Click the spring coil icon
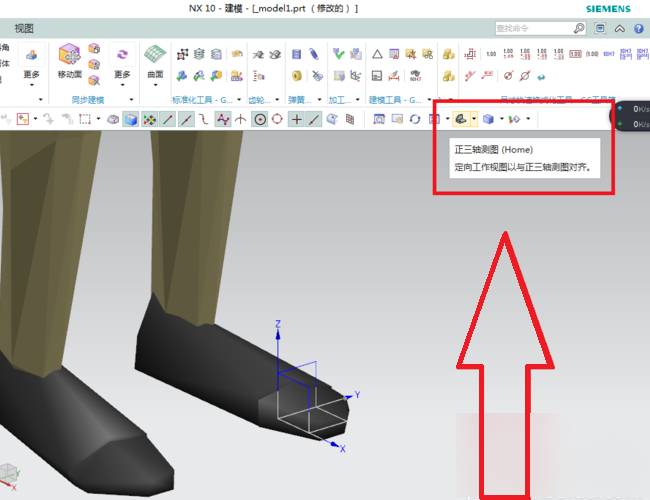Image resolution: width=650 pixels, height=500 pixels. point(314,54)
